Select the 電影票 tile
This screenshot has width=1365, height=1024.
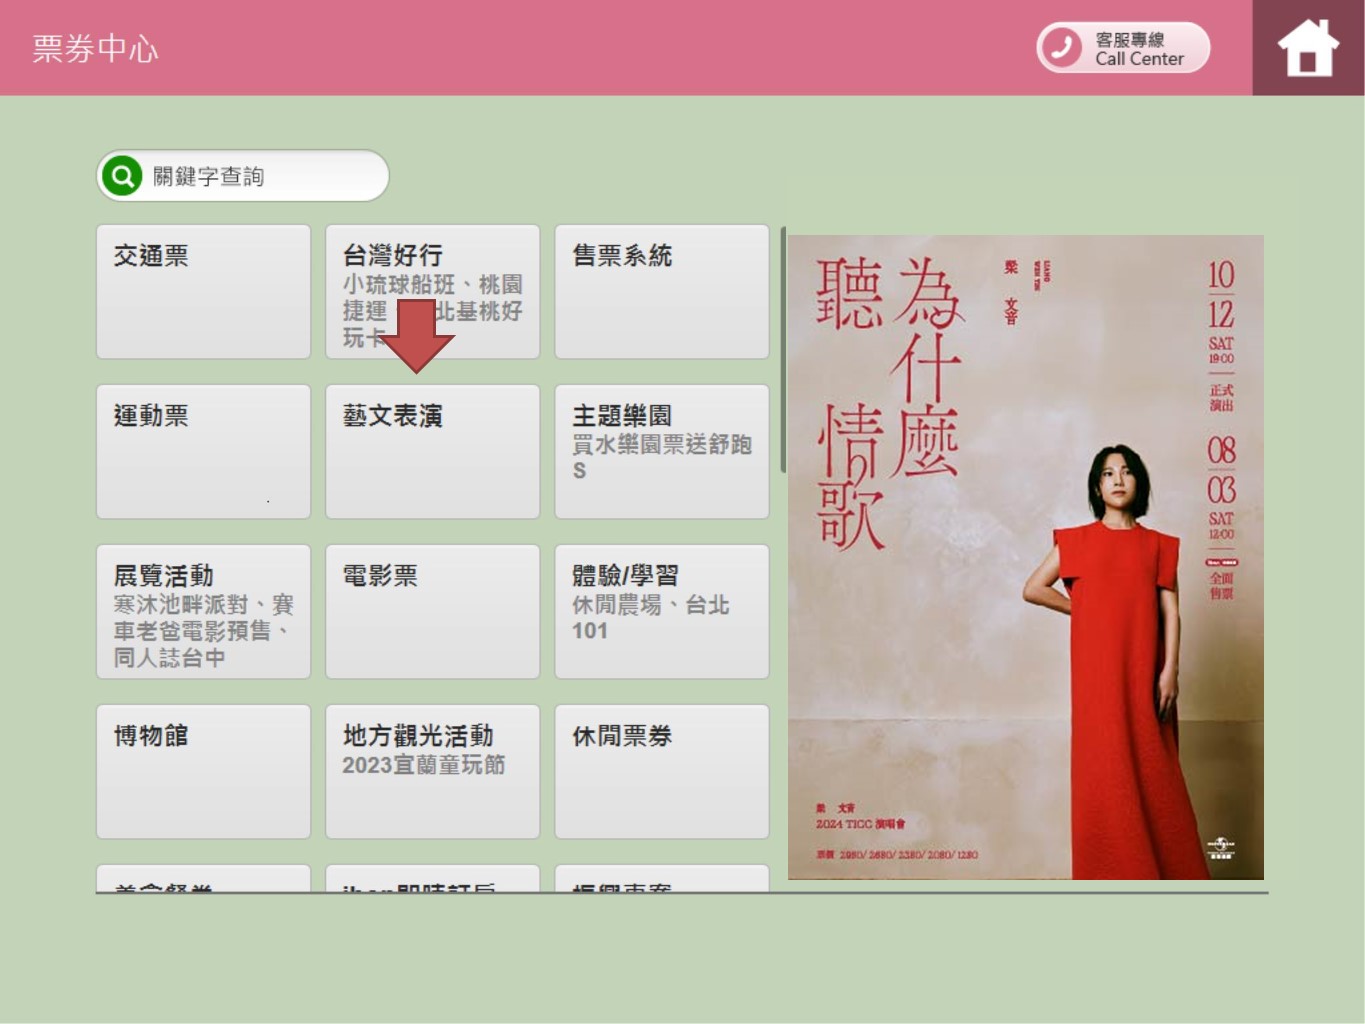point(432,611)
